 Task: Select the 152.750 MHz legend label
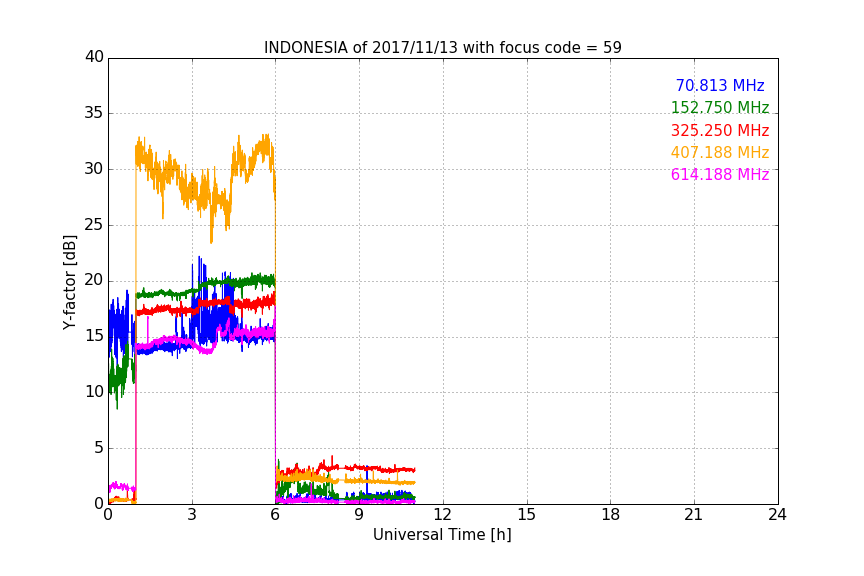pyautogui.click(x=720, y=107)
